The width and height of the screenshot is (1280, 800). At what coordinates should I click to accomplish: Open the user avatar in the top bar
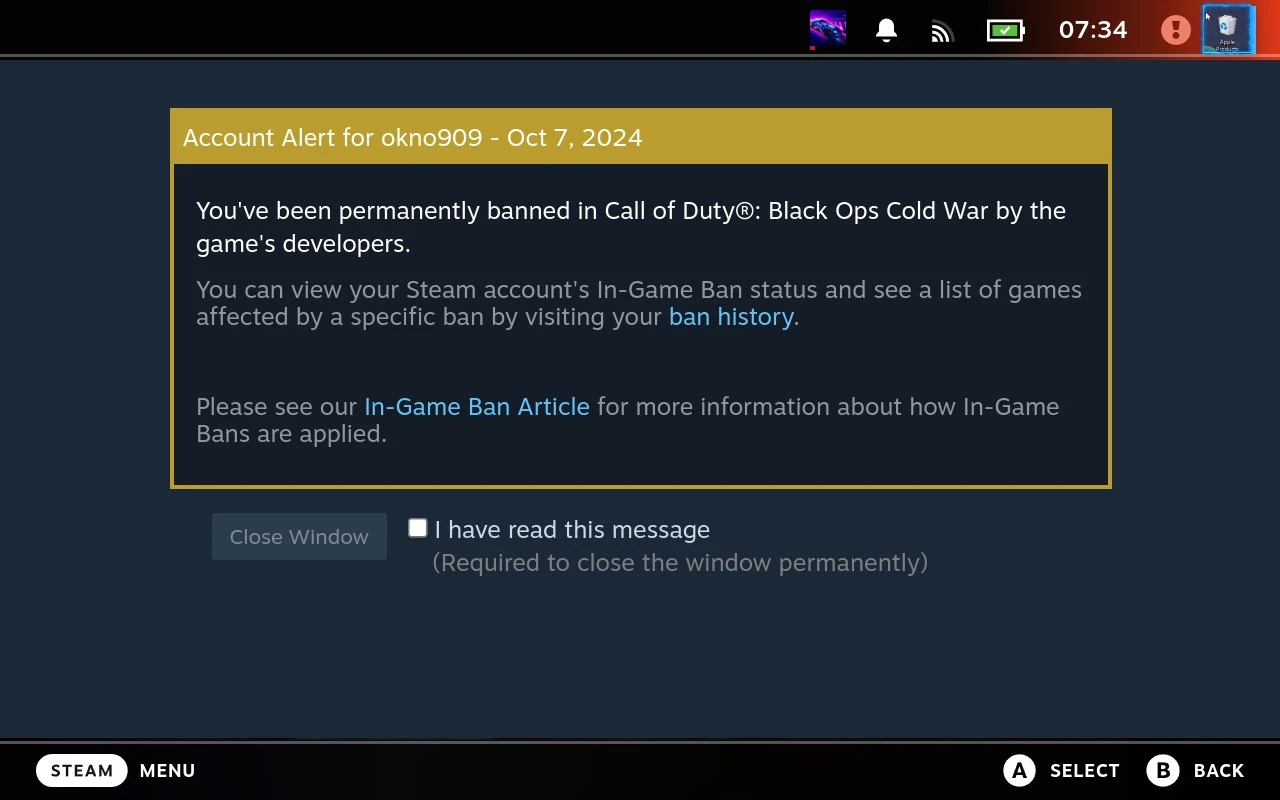[1227, 29]
